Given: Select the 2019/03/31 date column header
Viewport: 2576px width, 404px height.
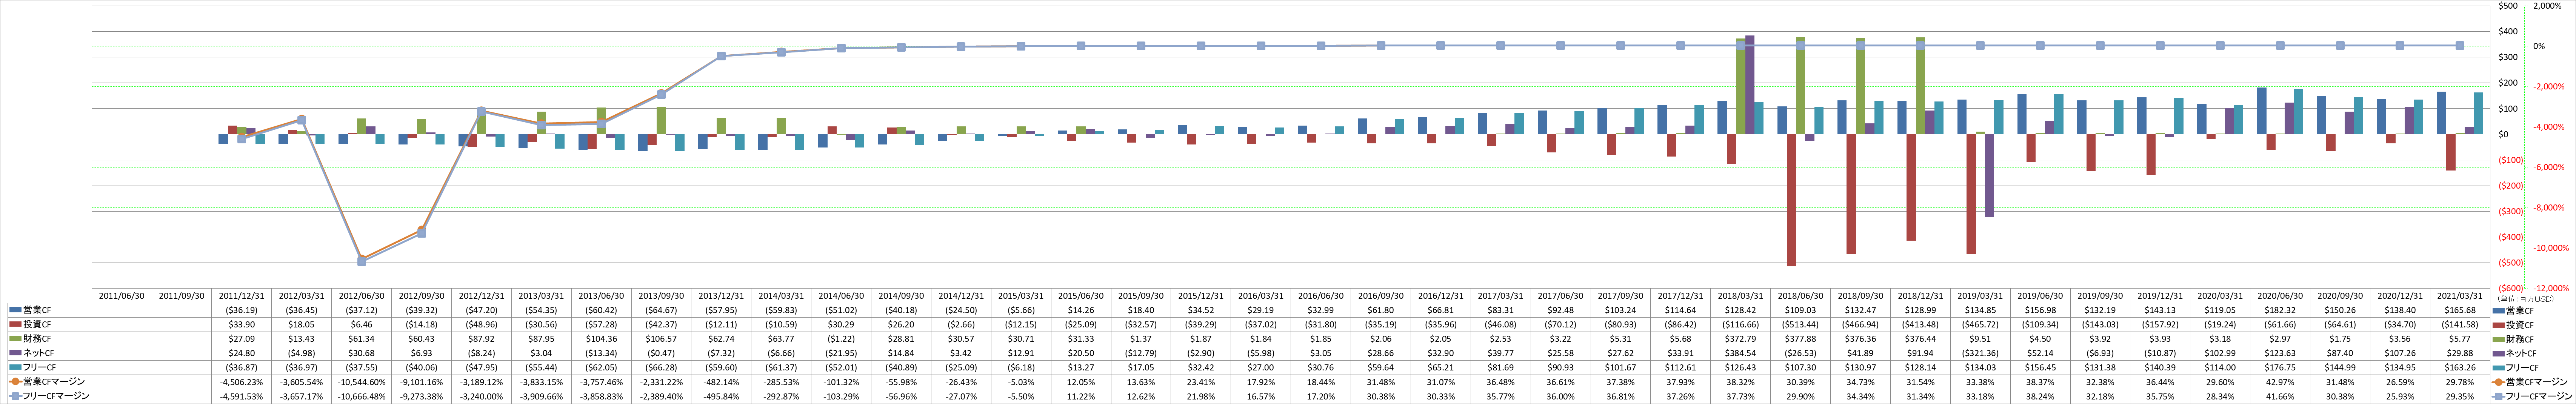Looking at the screenshot, I should (1980, 296).
